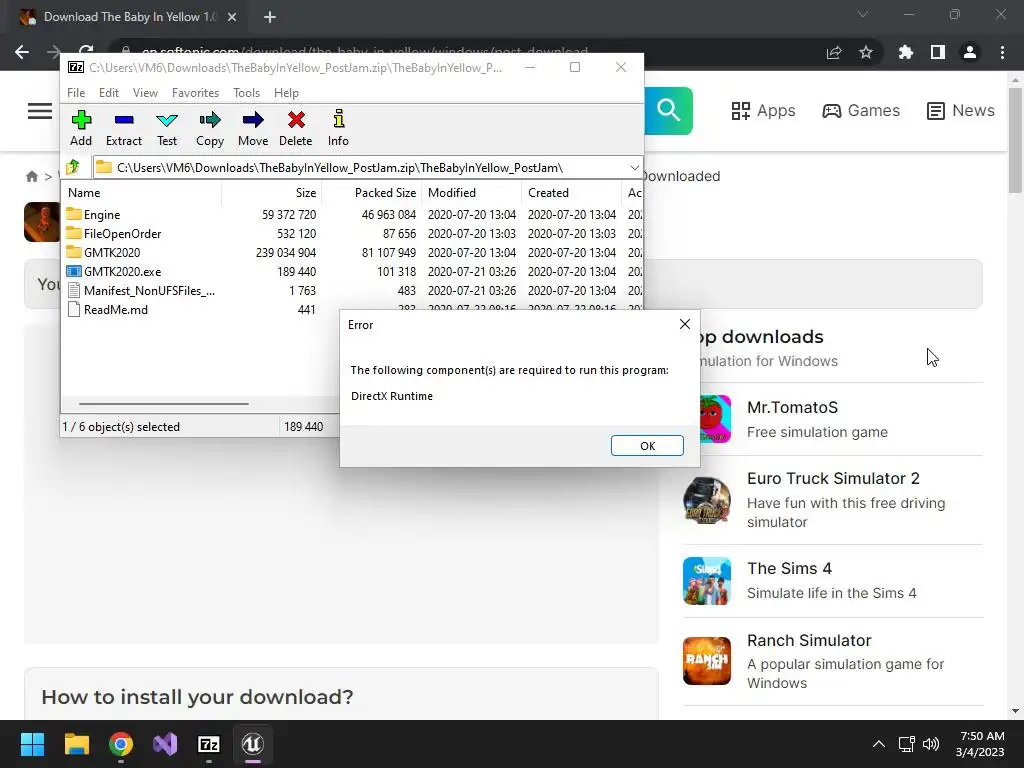Open the 7-Zip File menu
Viewport: 1024px width, 768px height.
coord(76,93)
